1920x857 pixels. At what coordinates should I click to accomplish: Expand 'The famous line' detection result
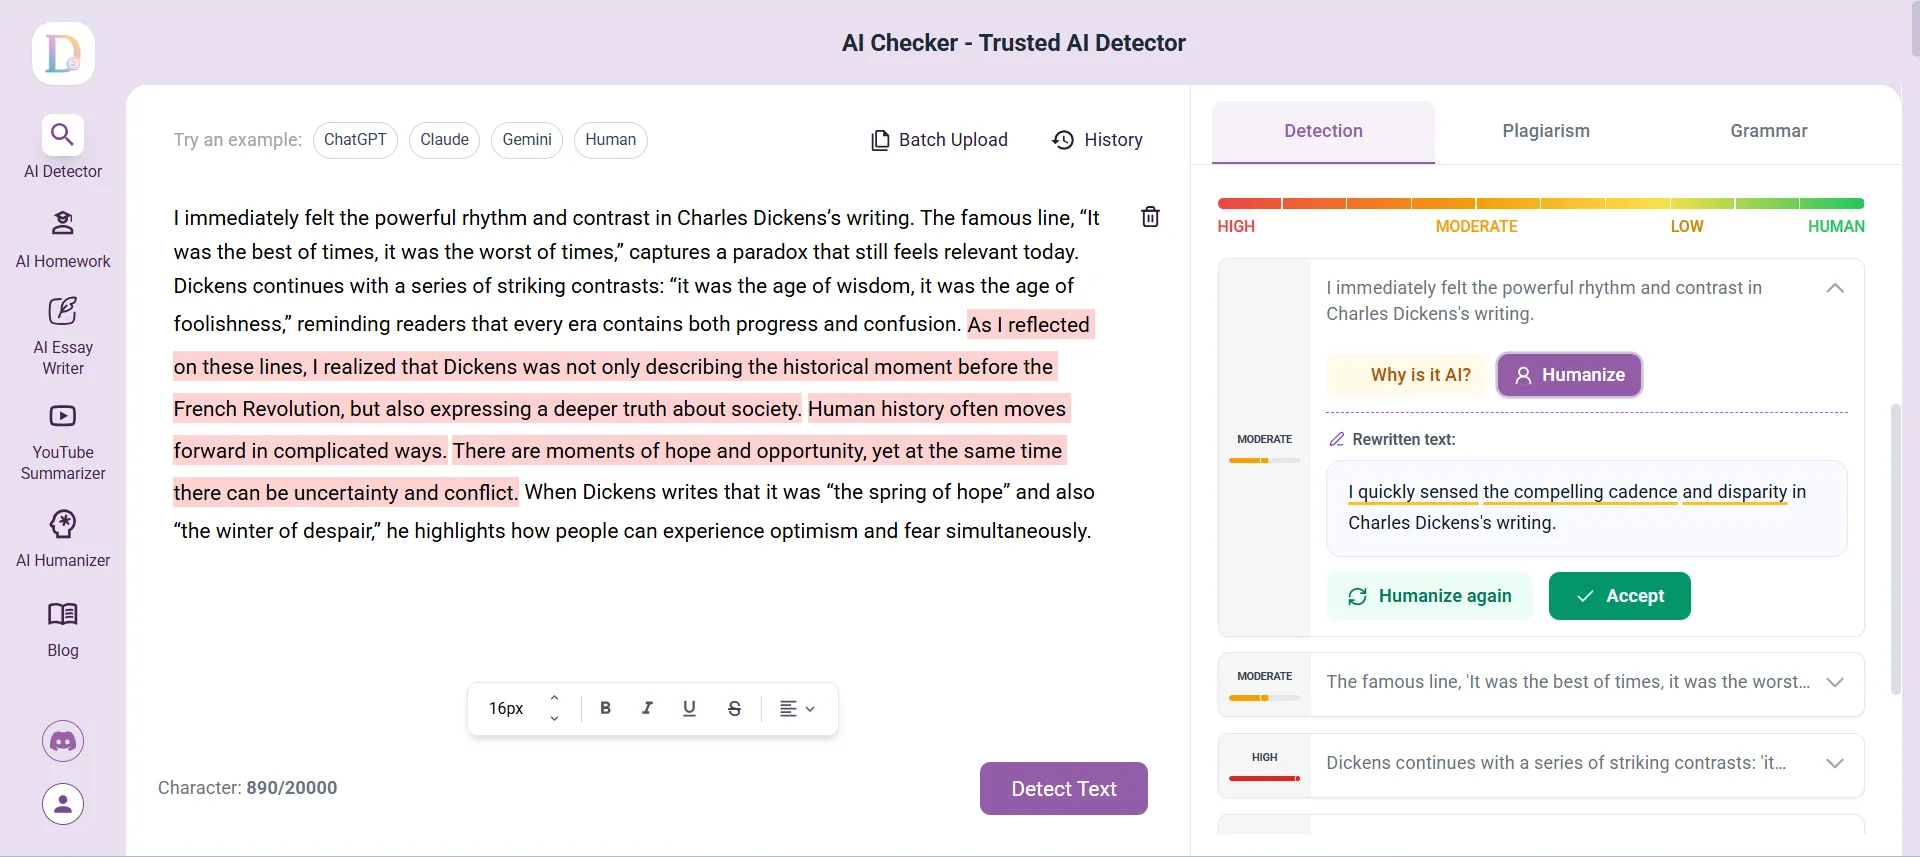(1834, 682)
